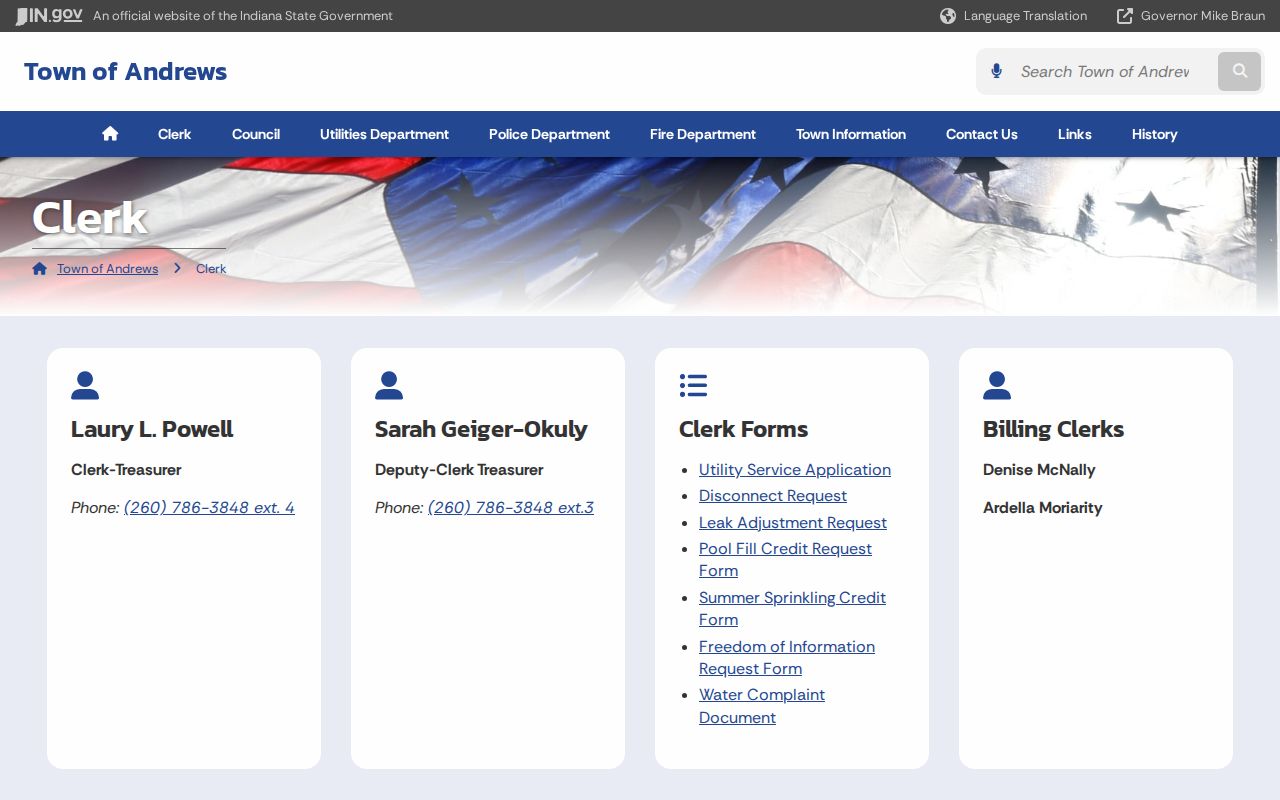Click the Clerk-Treasurer title text
Viewport: 1280px width, 800px height.
126,470
